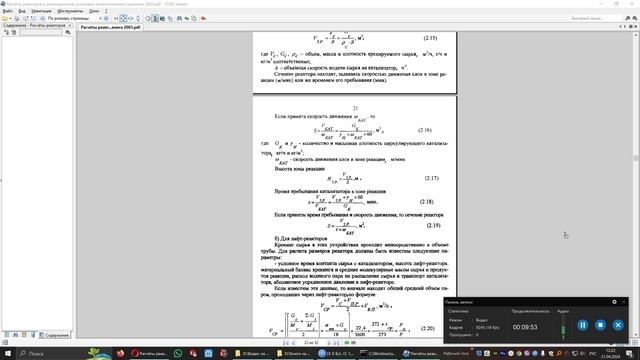
Task: Open the Opera Расчеты реак... taskbar button
Action: tap(149, 353)
